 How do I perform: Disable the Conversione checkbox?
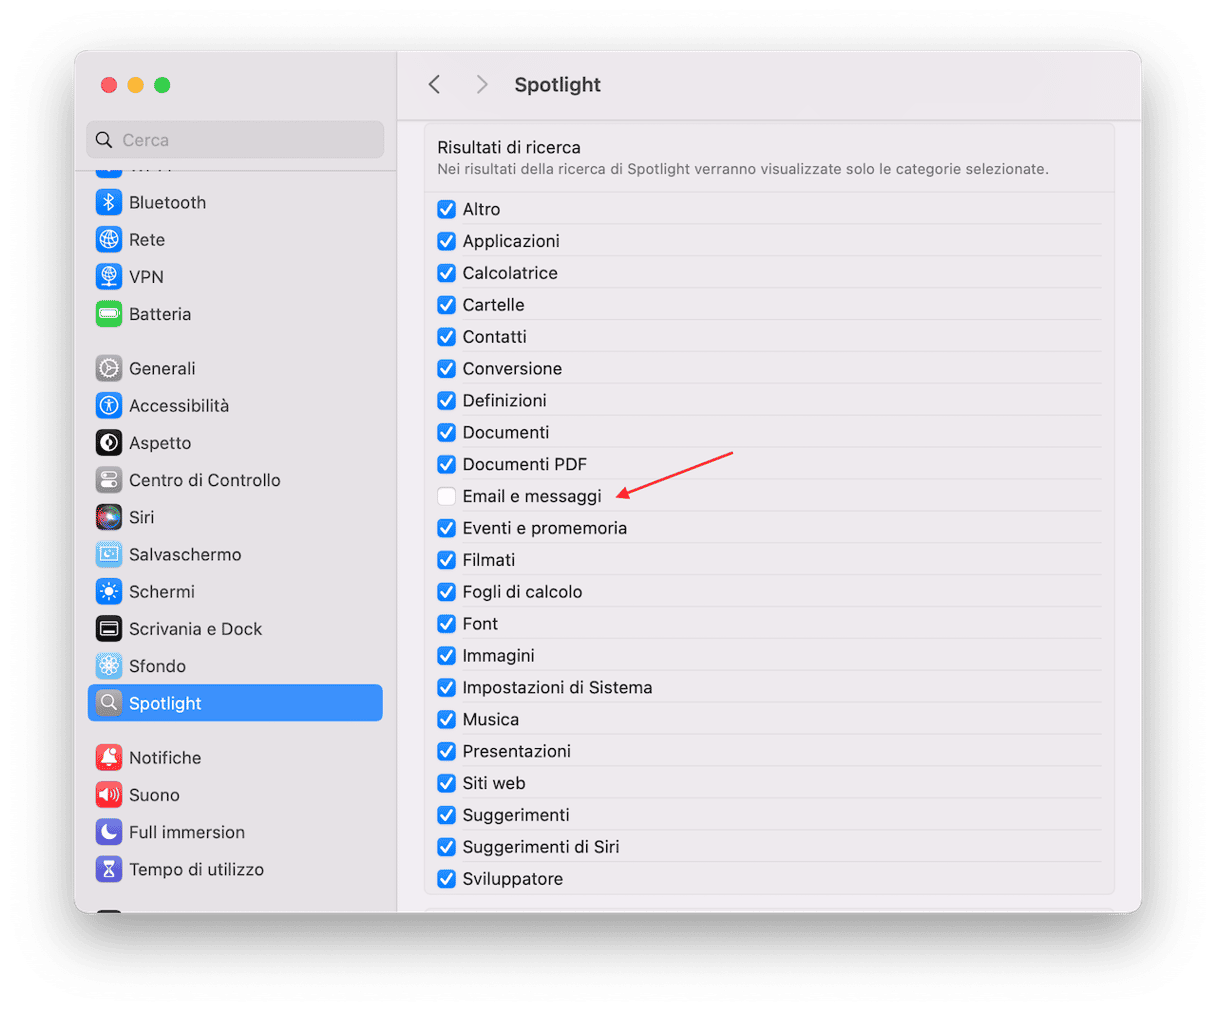pyautogui.click(x=447, y=369)
